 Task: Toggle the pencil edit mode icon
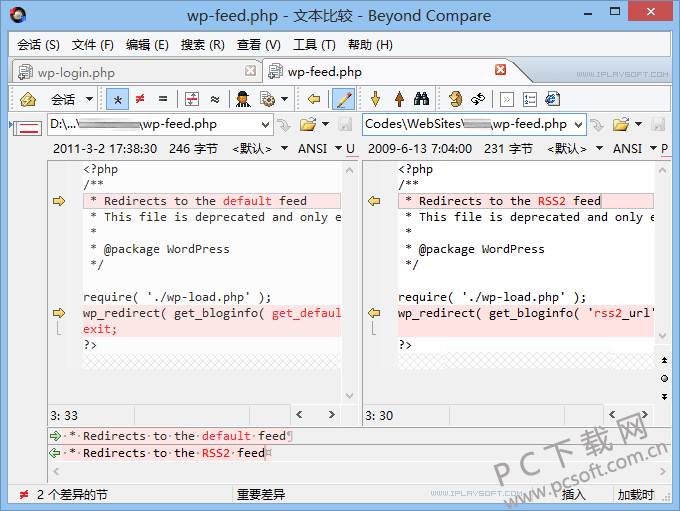tap(343, 99)
